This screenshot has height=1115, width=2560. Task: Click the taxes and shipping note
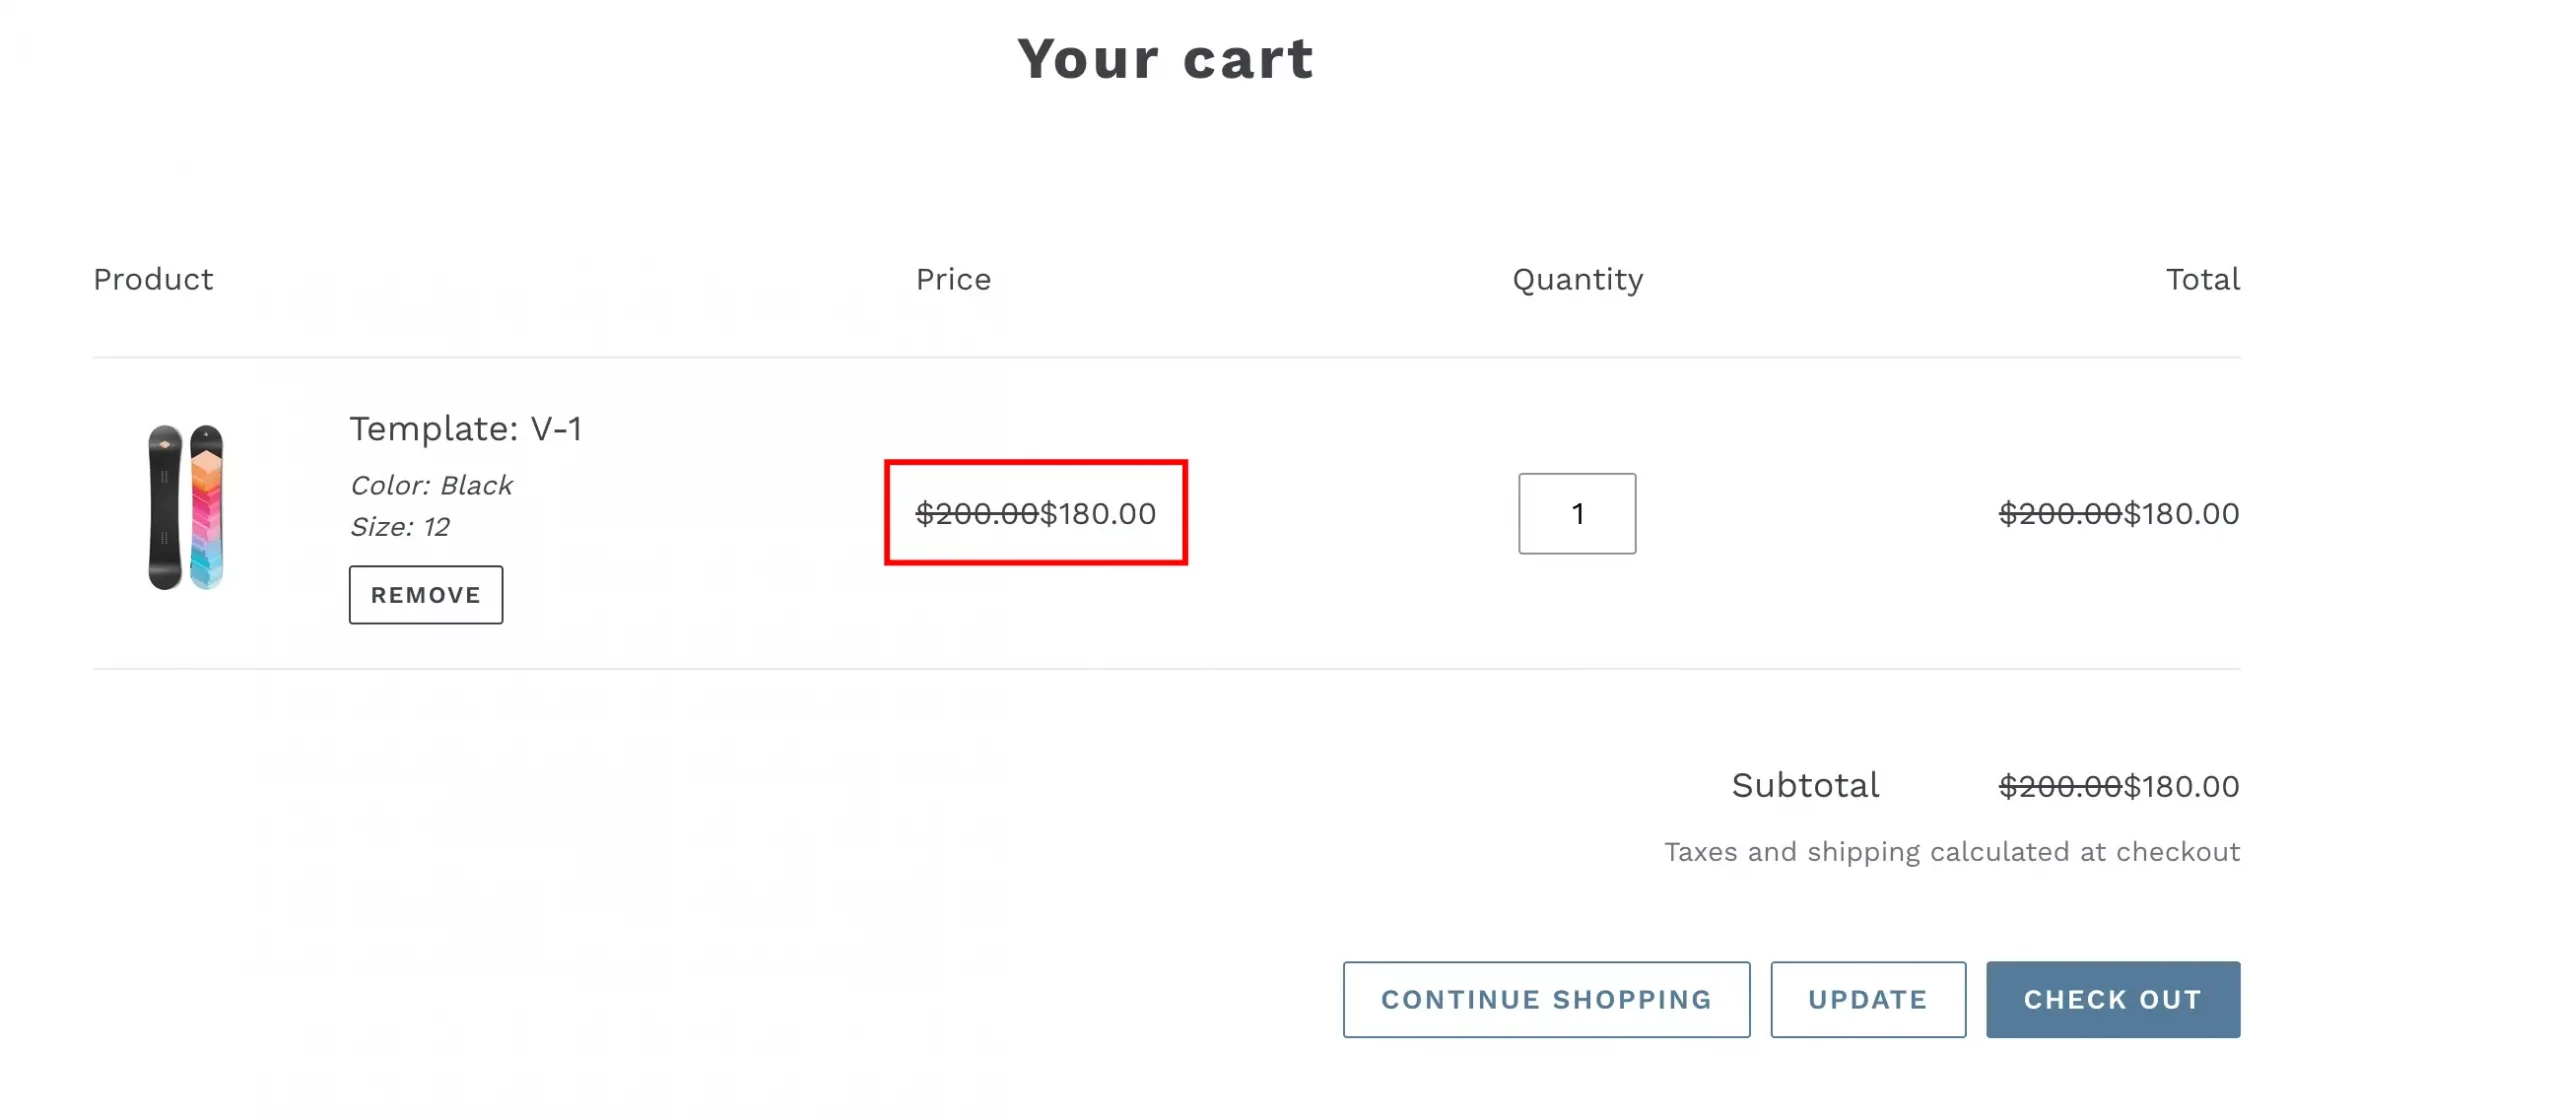(x=1950, y=852)
